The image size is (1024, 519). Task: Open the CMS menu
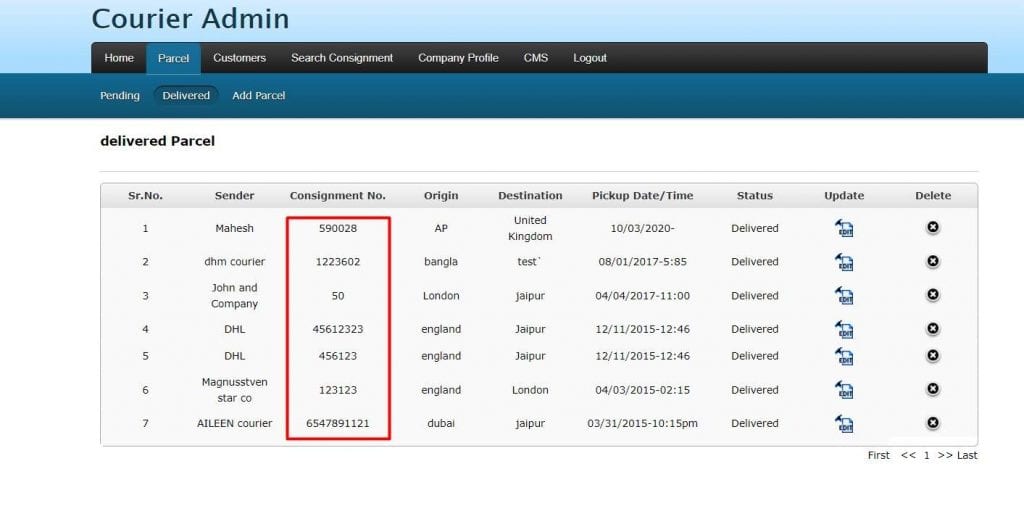[536, 58]
